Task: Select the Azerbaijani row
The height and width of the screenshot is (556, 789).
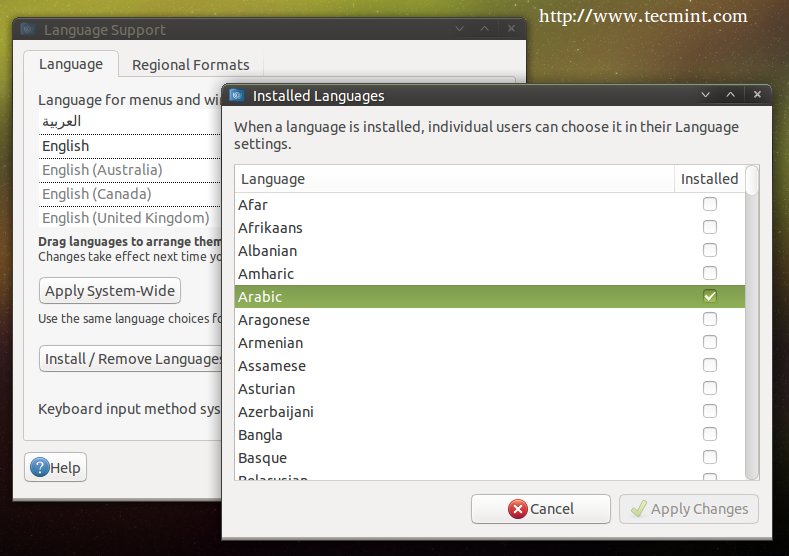Action: 490,412
